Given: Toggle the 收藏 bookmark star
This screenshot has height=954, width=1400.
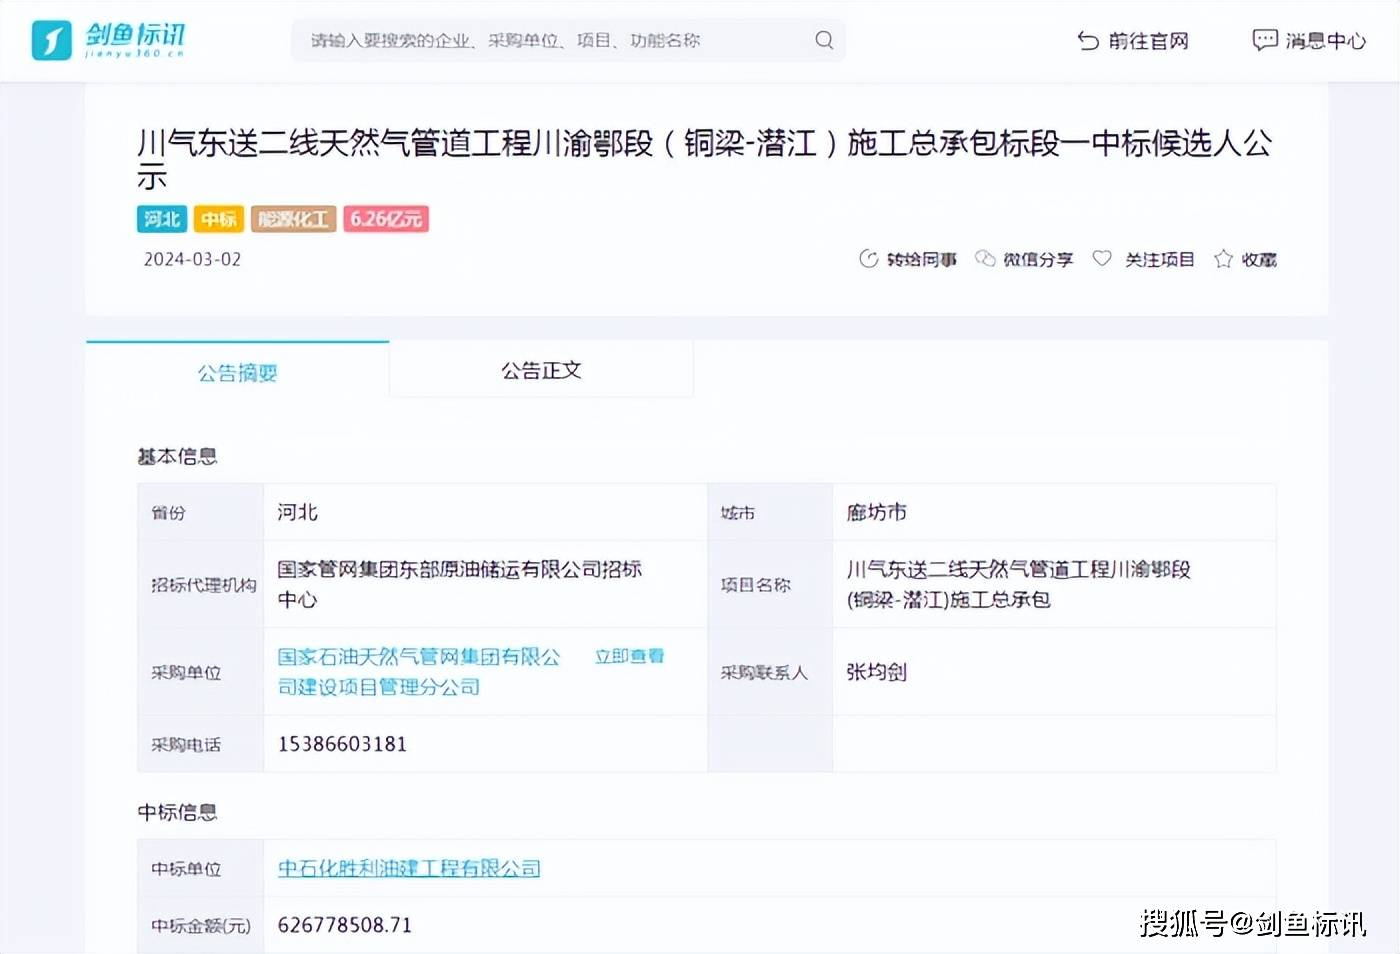Looking at the screenshot, I should [x=1222, y=258].
